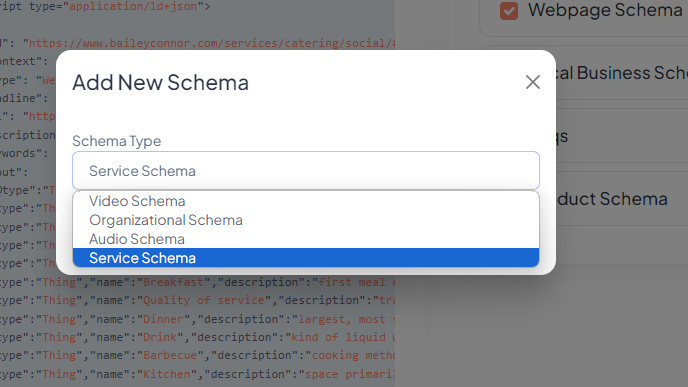Screen dimensions: 688x387
Task: Click the Quality of service code line
Action: 197,301
